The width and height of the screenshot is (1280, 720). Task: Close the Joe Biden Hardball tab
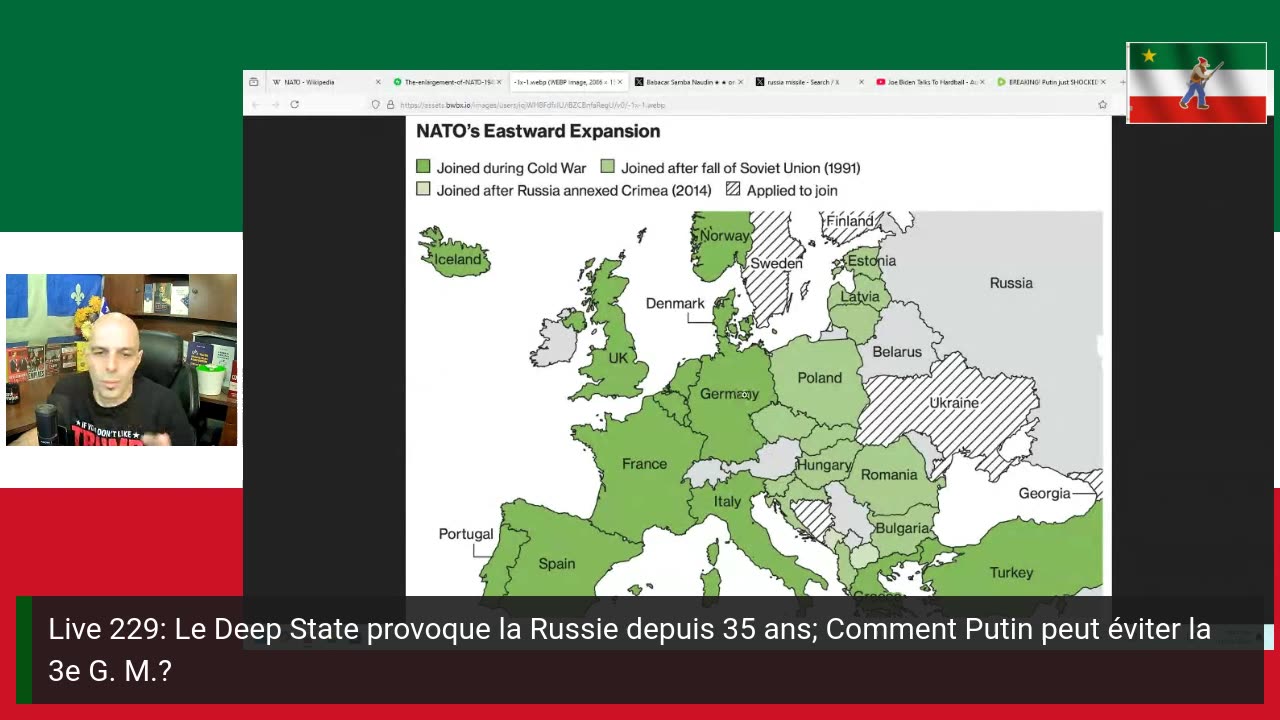point(983,82)
